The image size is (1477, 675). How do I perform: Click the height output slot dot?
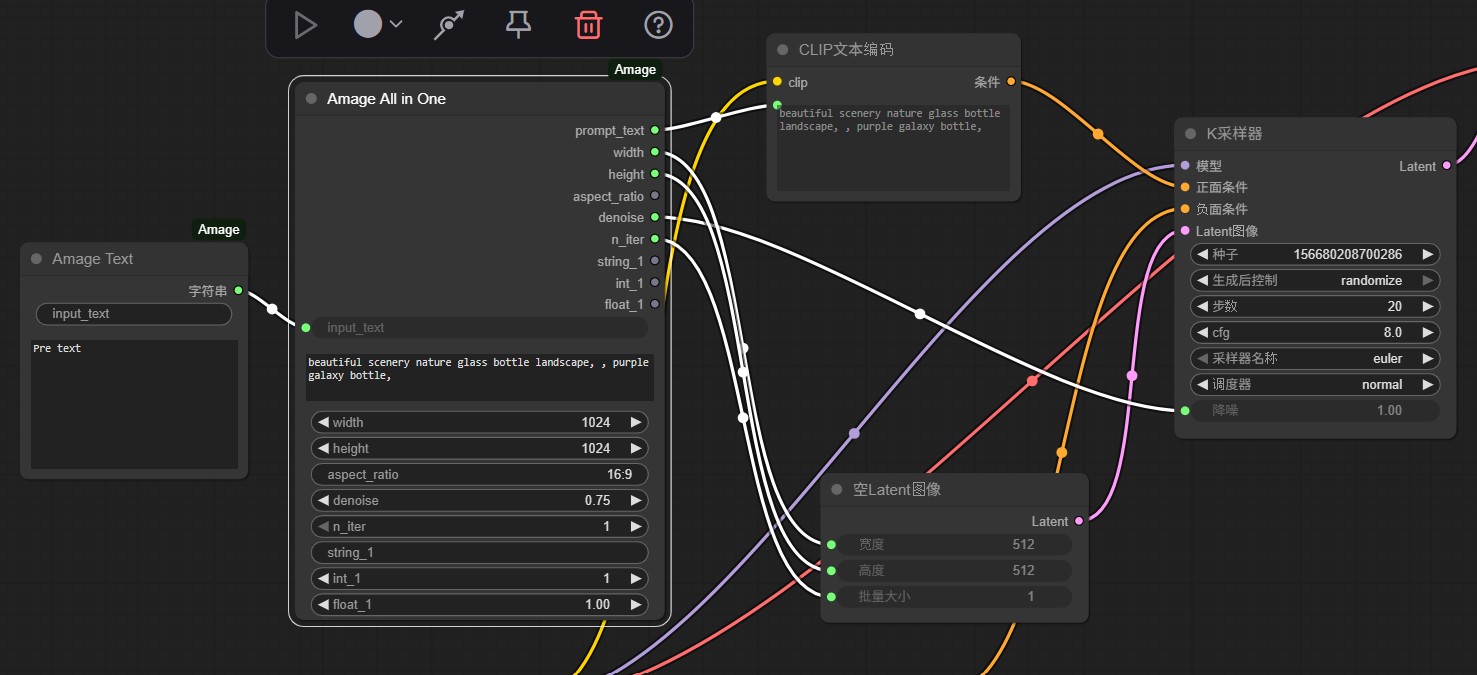tap(655, 174)
